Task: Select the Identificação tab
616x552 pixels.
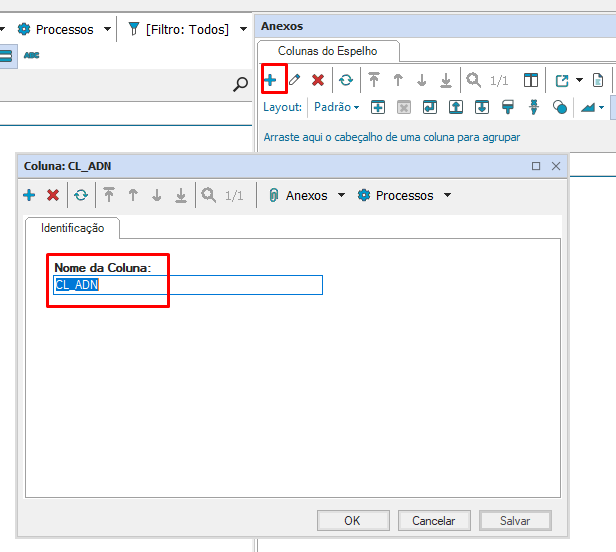Action: [x=72, y=228]
